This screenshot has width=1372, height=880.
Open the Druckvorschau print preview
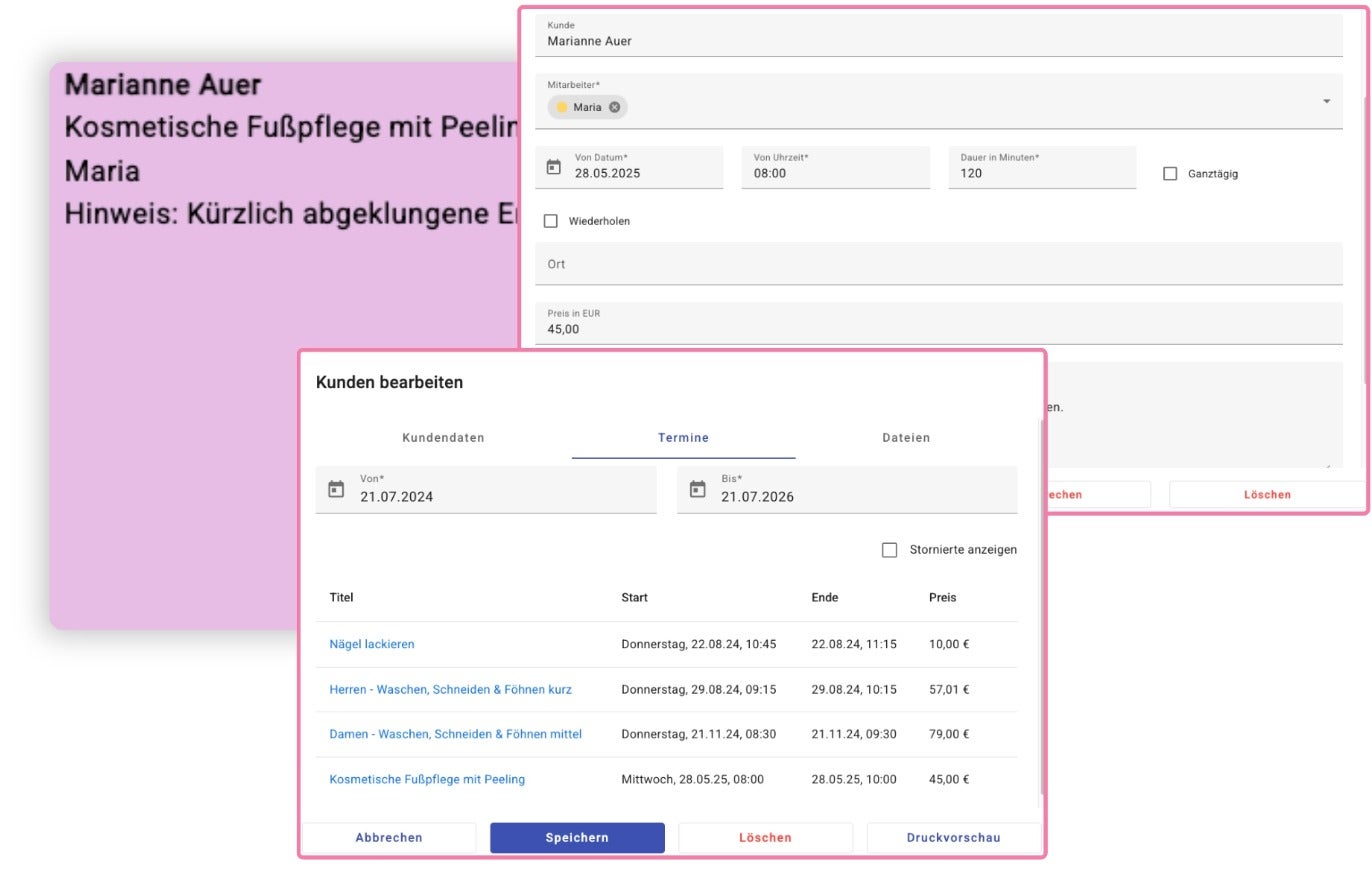pyautogui.click(x=953, y=838)
